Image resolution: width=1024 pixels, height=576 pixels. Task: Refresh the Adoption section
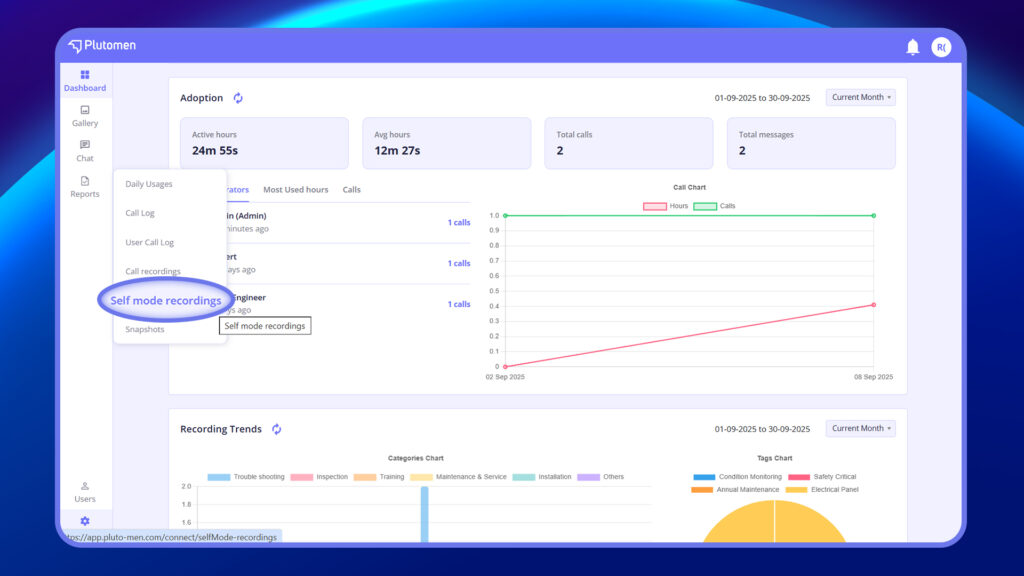(x=238, y=98)
